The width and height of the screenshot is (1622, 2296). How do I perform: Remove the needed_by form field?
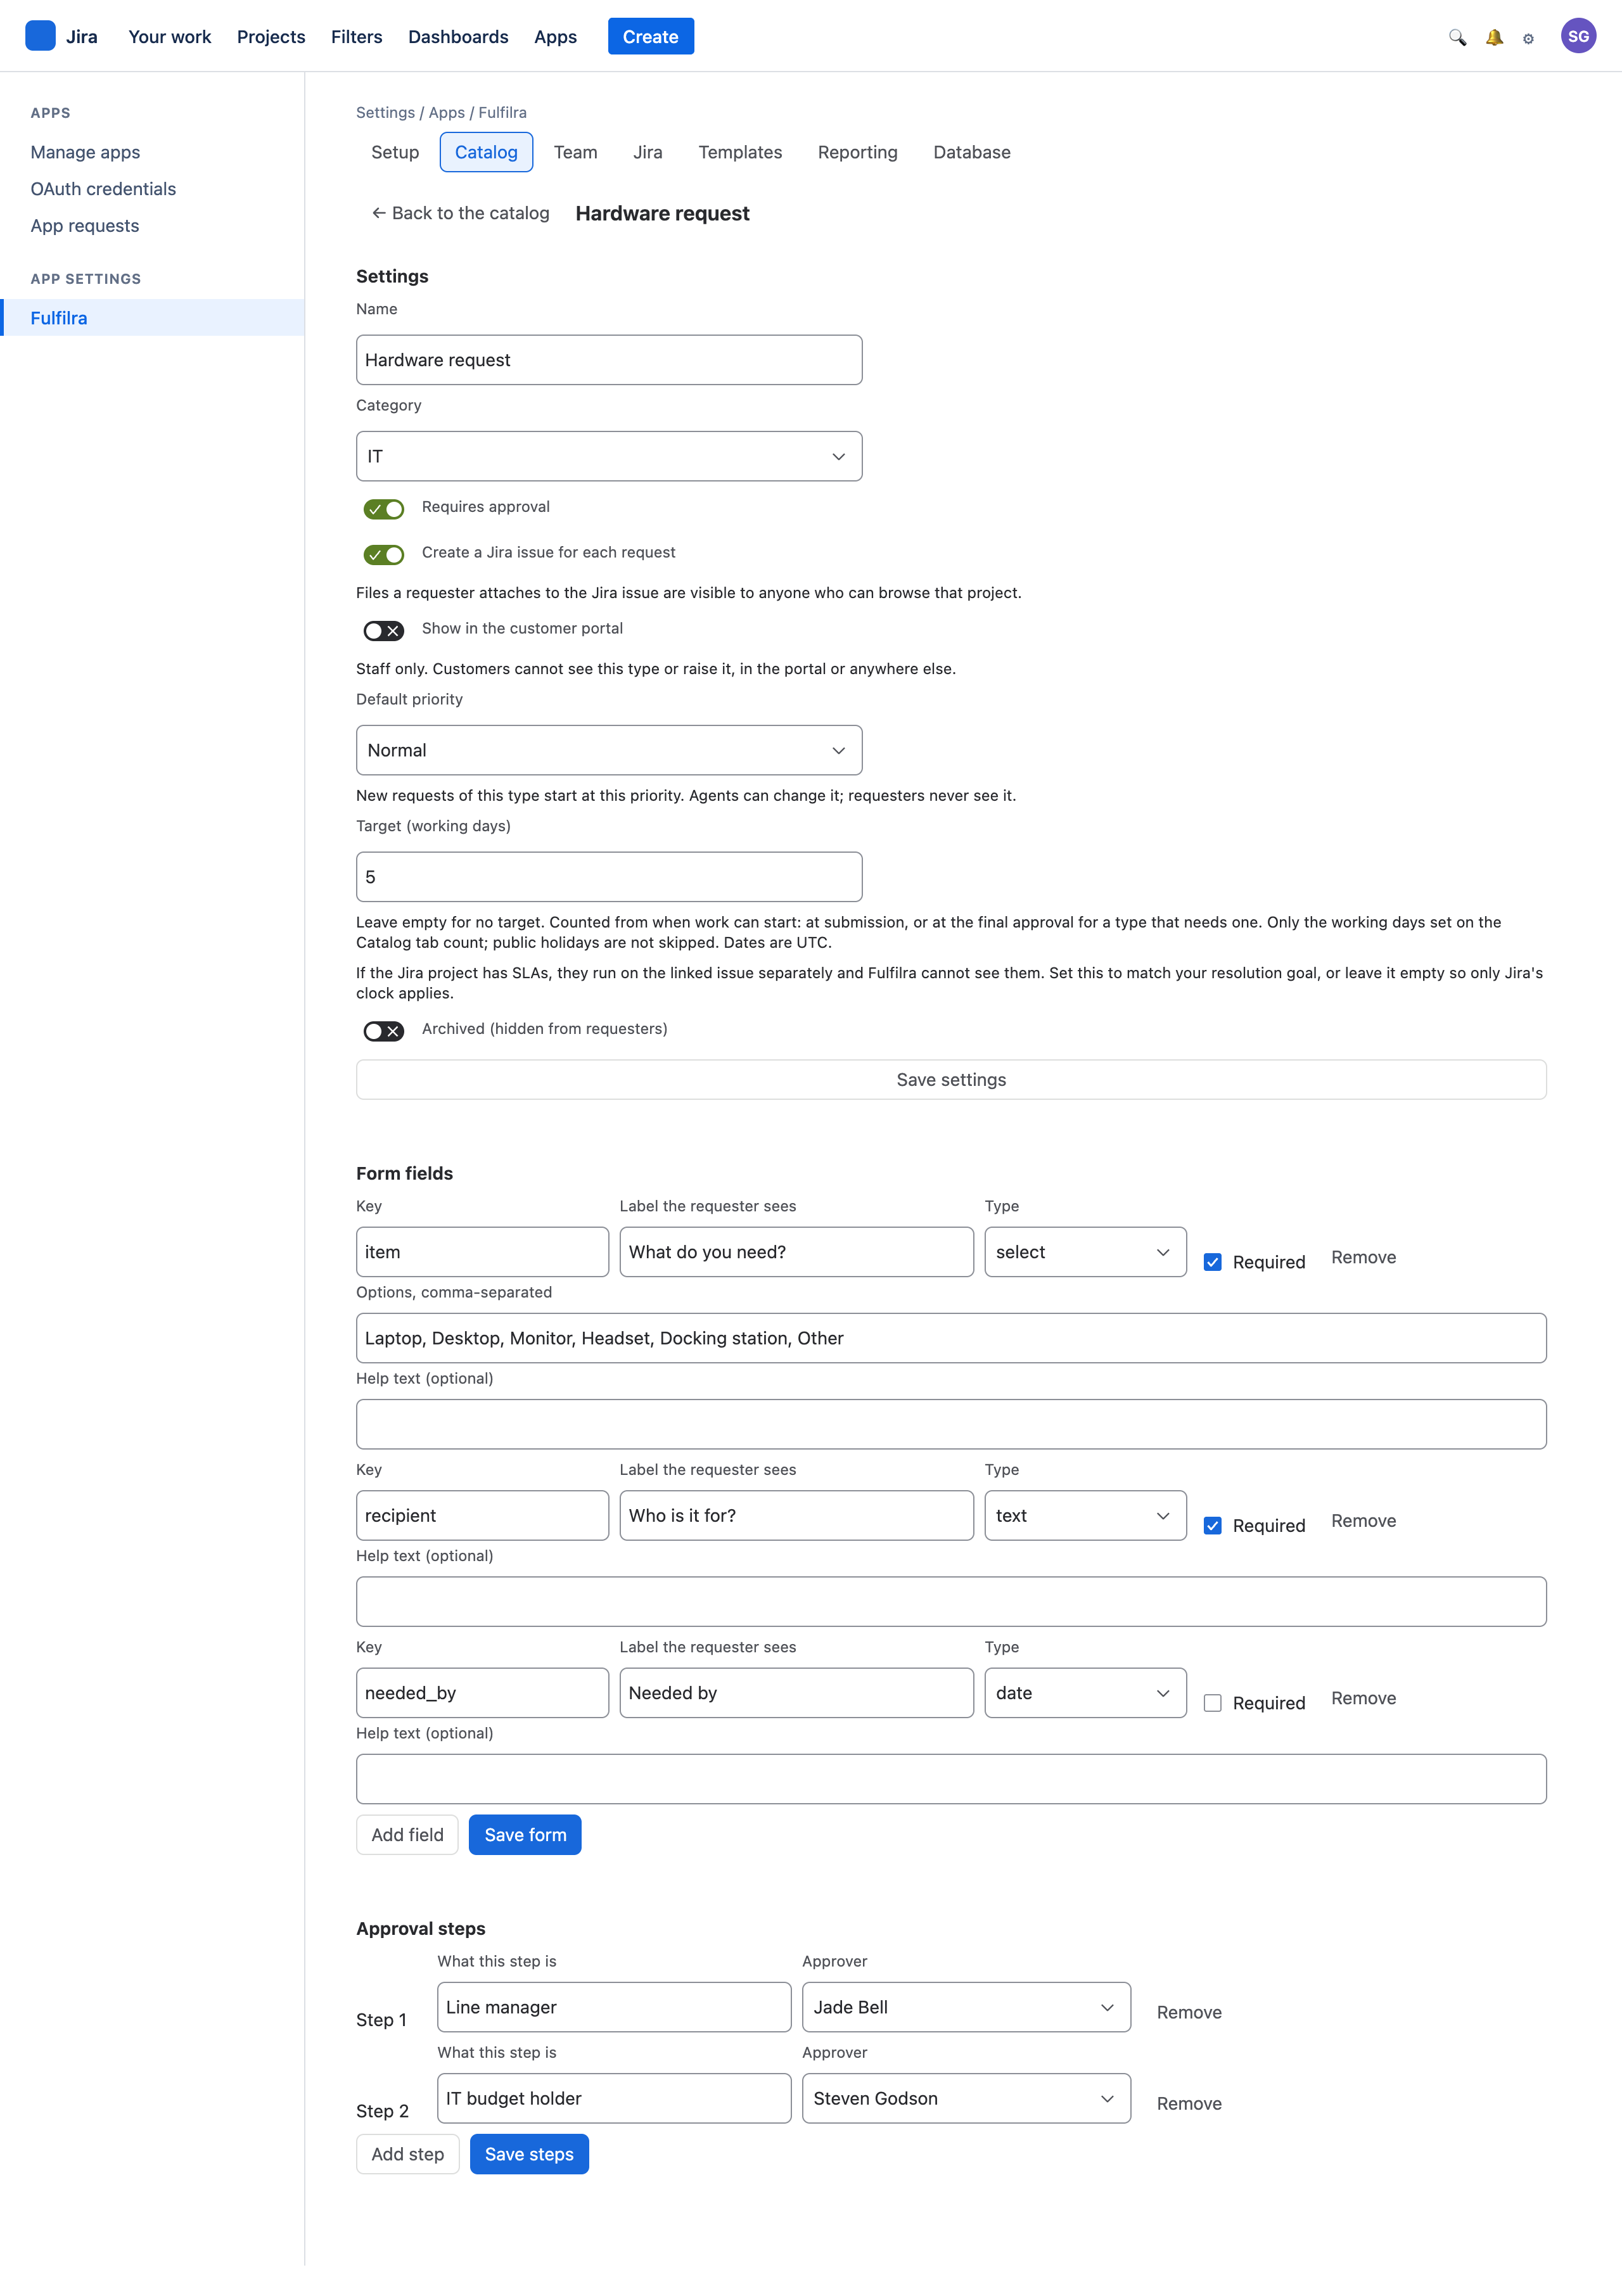point(1363,1698)
